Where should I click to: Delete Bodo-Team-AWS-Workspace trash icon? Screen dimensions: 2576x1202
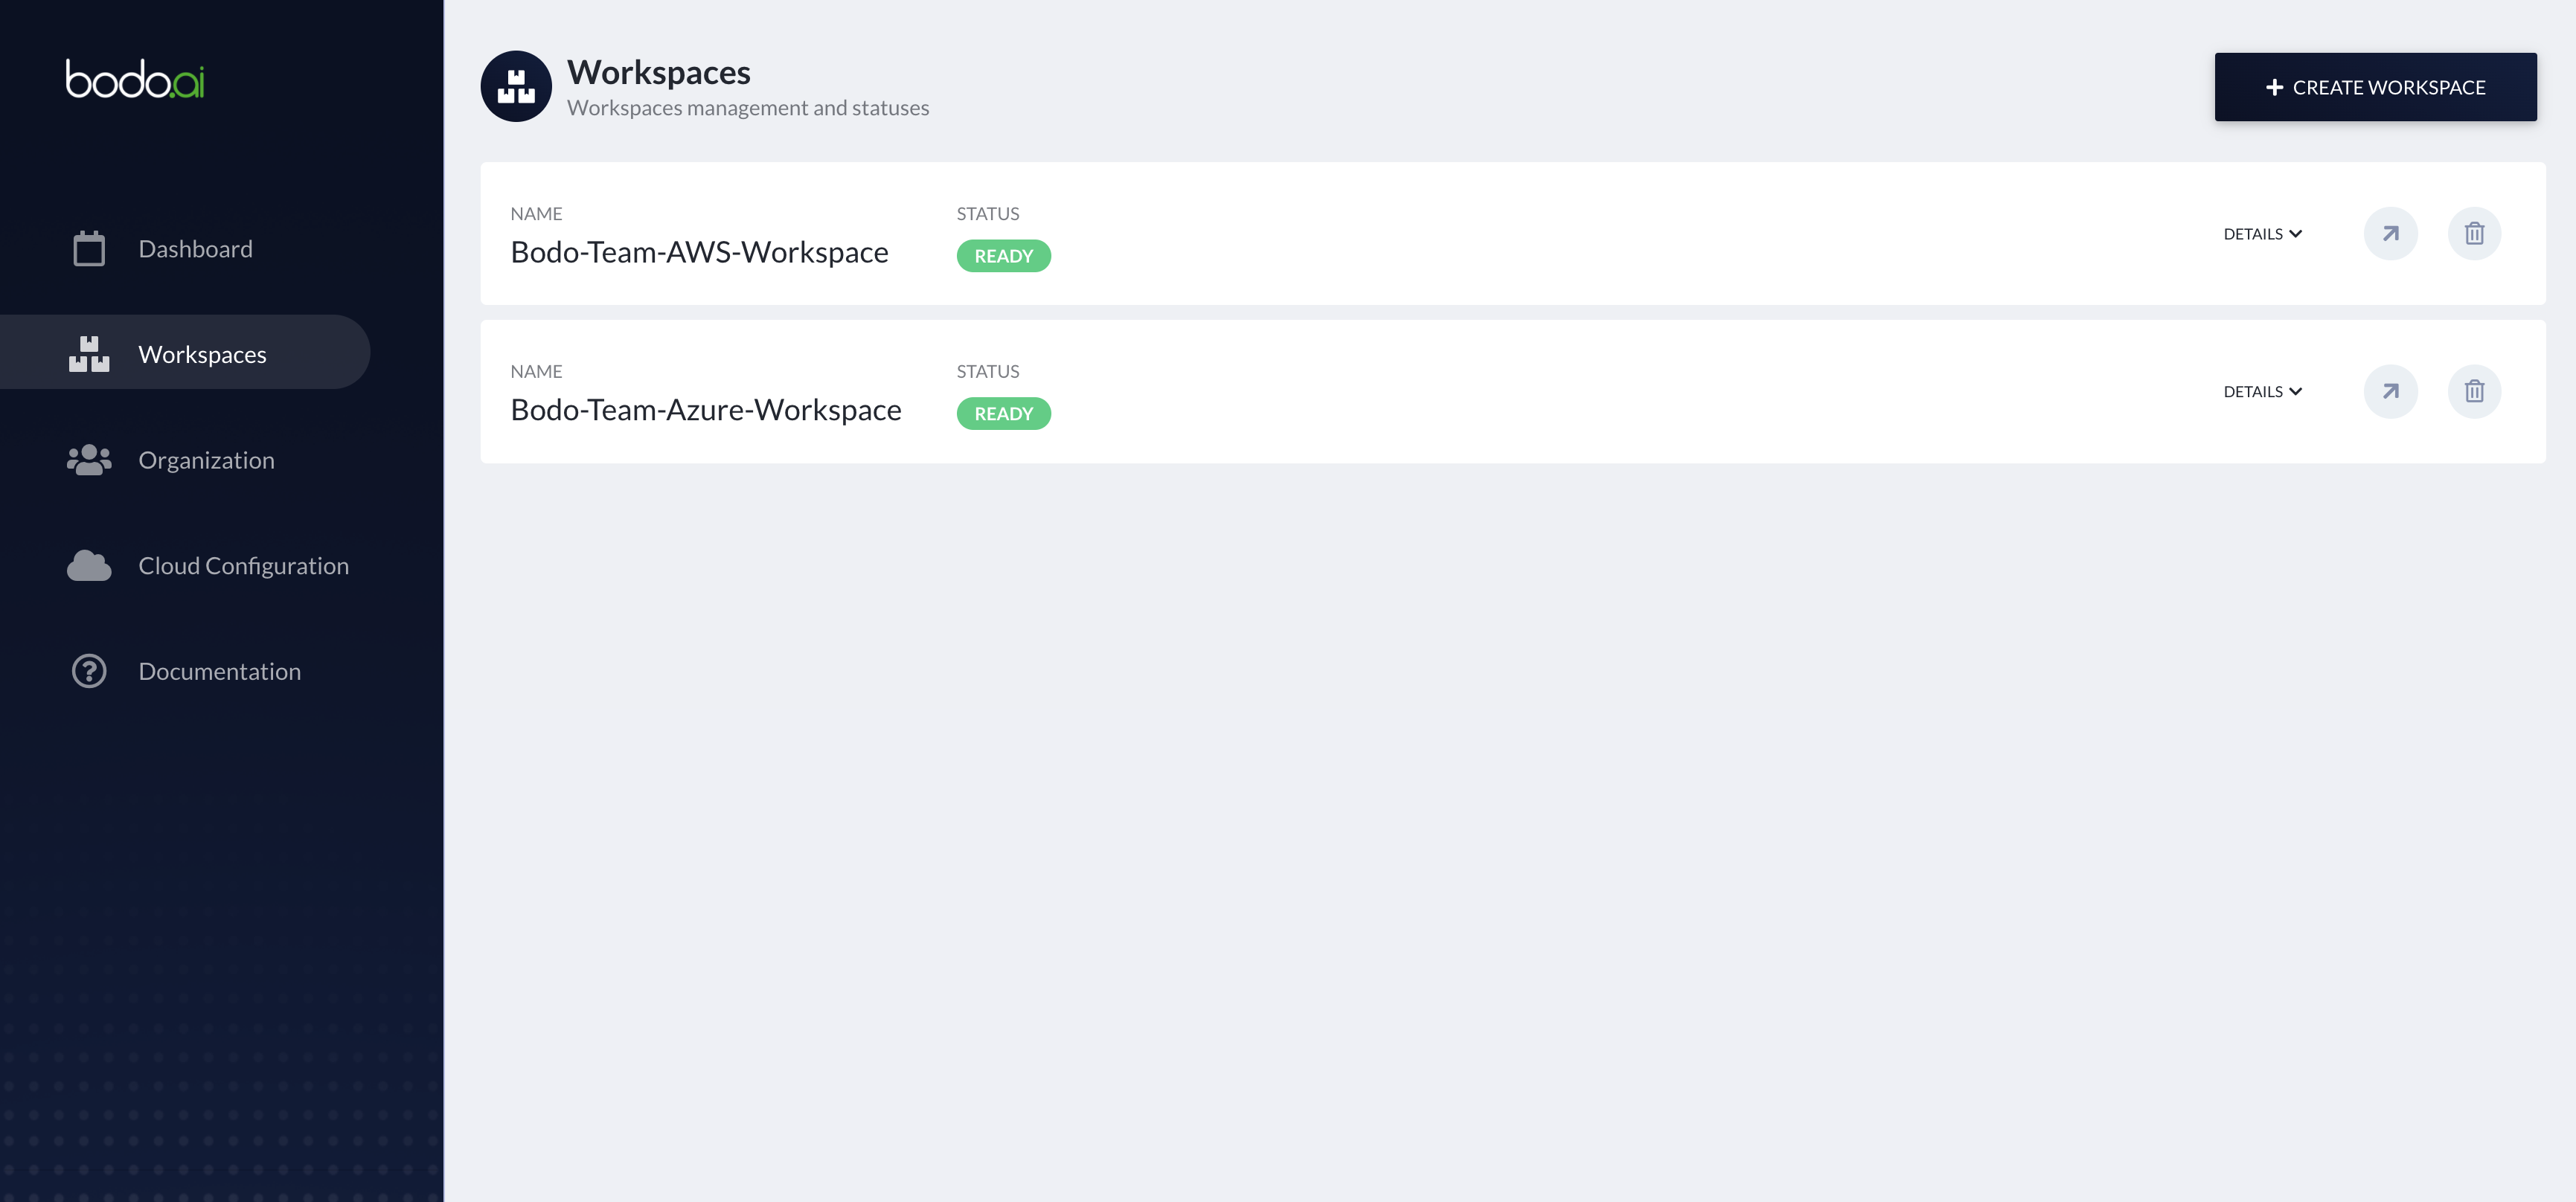tap(2474, 233)
